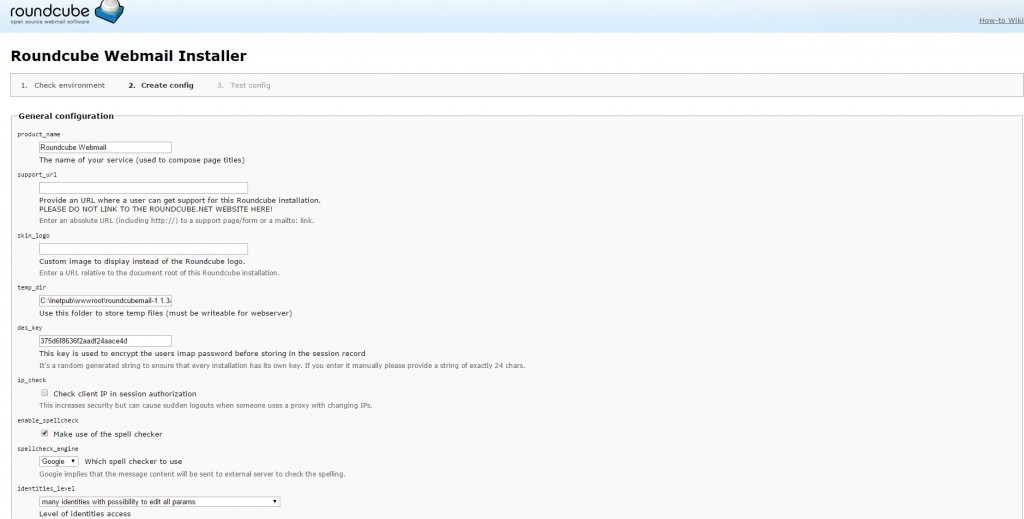Select the Create config step

(167, 86)
